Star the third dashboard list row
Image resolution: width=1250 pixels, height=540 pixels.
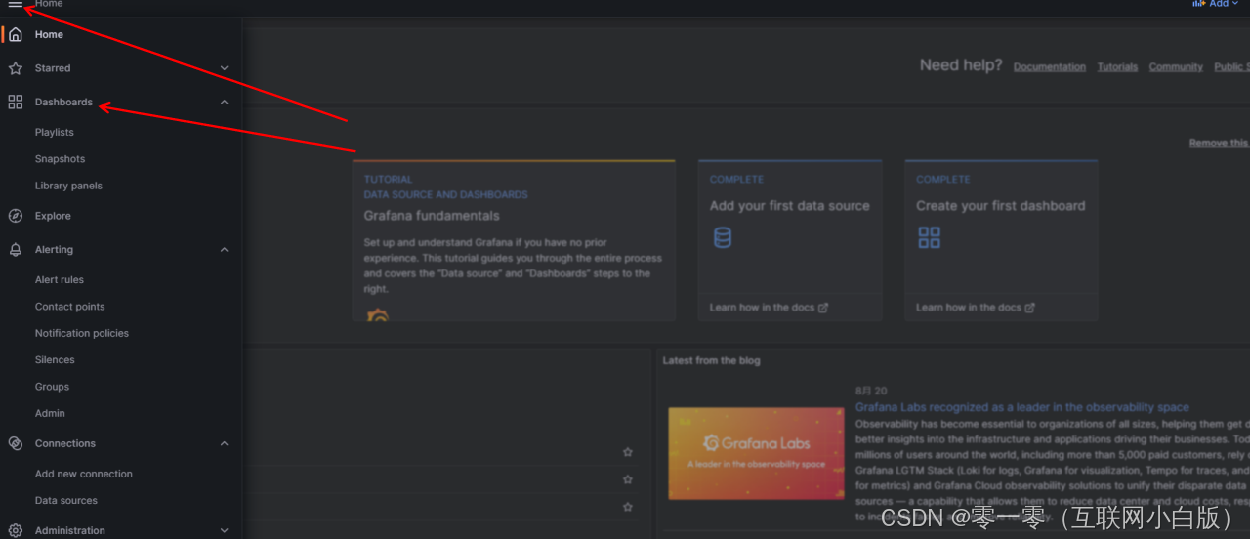click(x=628, y=508)
